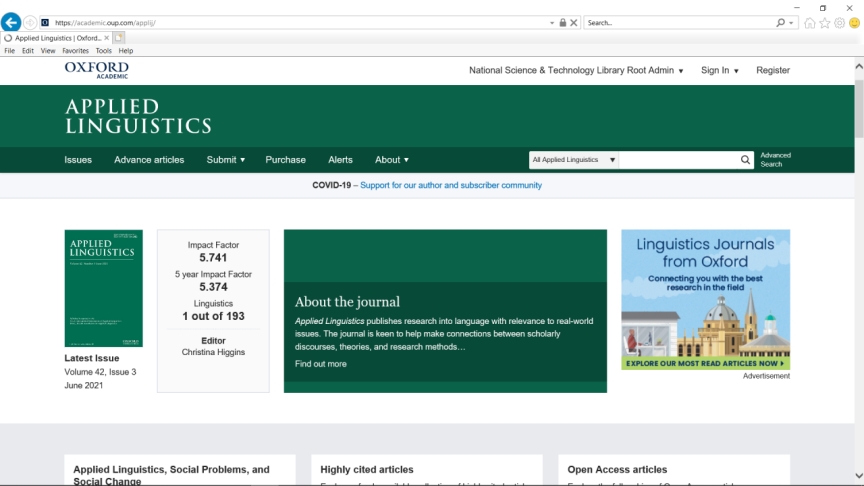864x486 pixels.
Task: Click inside the journal search text field
Action: point(678,160)
